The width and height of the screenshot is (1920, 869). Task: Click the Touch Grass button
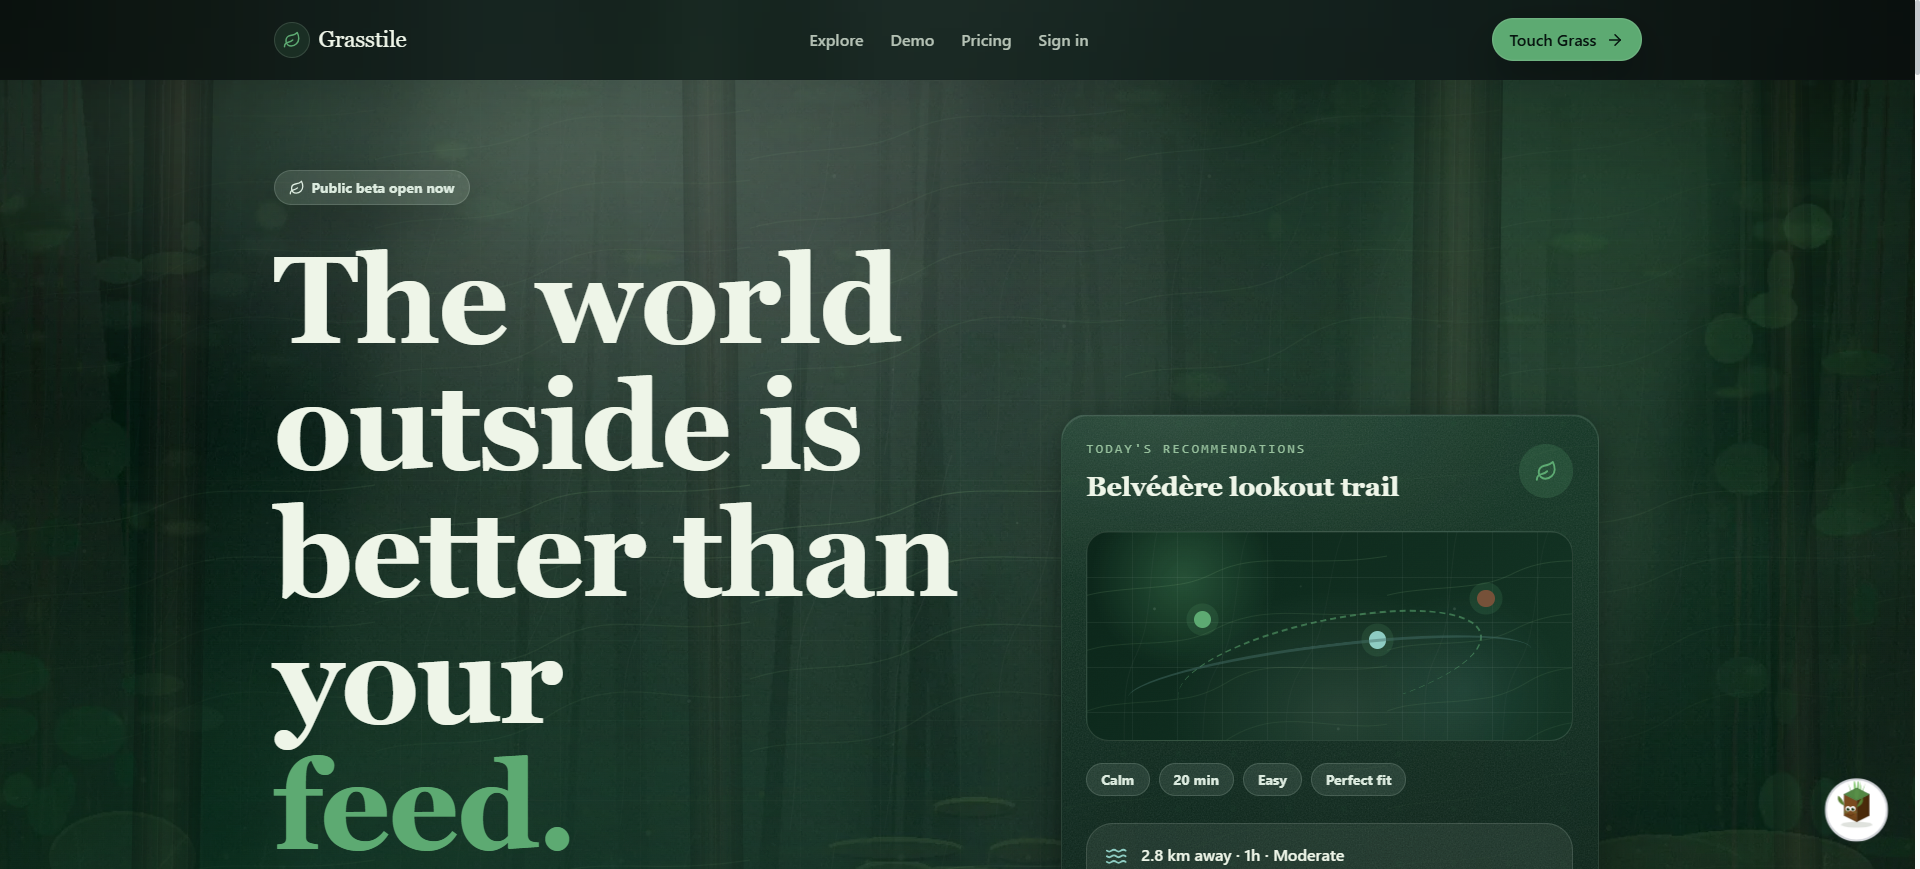[1566, 40]
